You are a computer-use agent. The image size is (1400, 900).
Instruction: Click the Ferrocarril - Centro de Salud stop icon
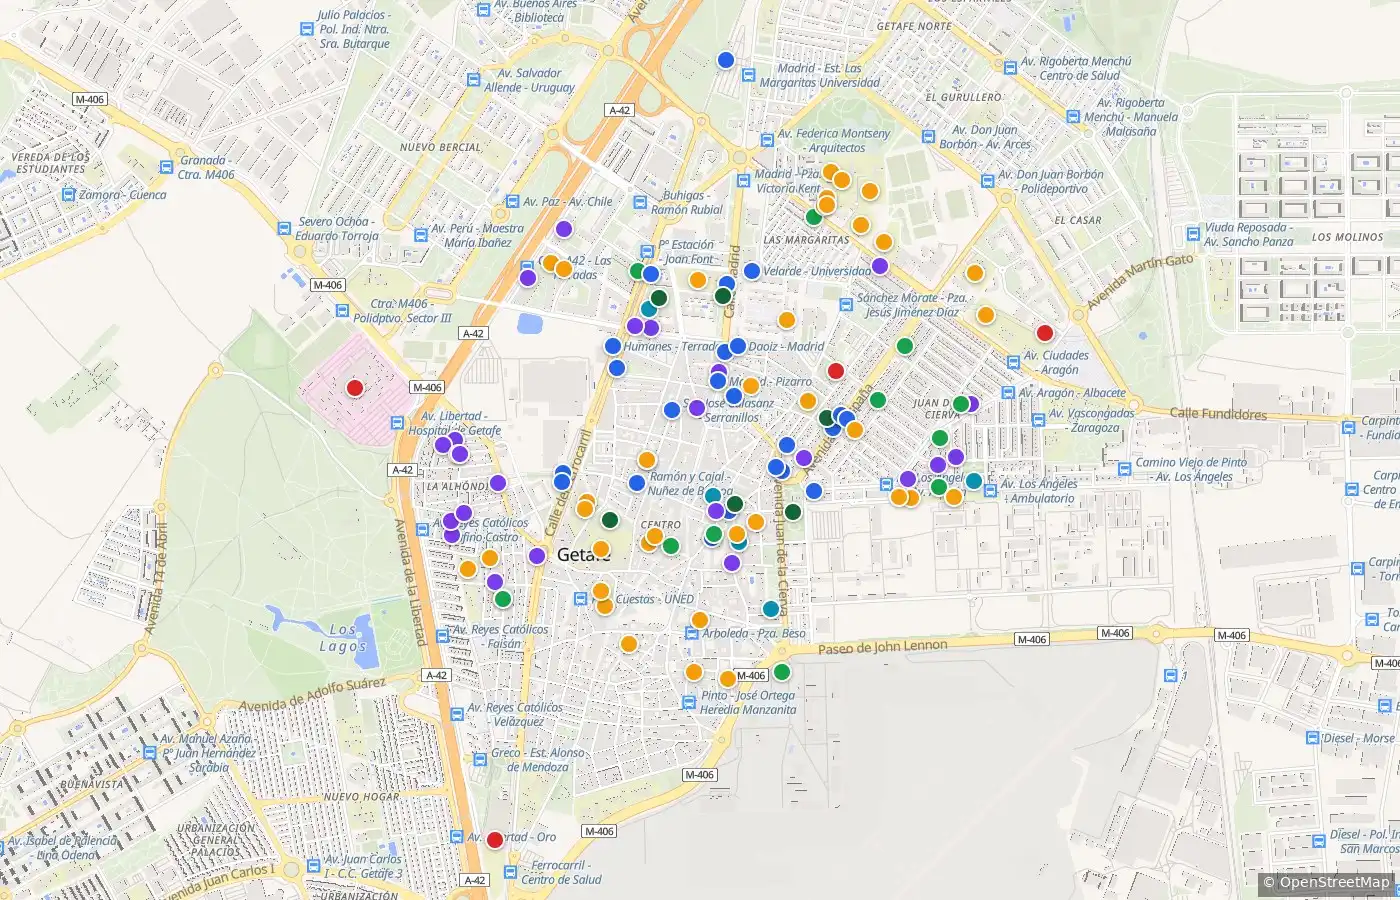point(509,872)
